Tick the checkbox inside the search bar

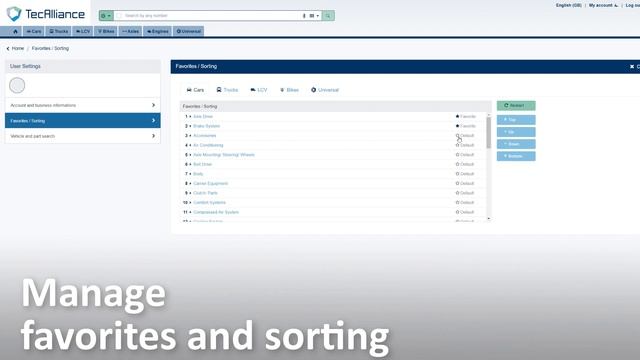(119, 16)
